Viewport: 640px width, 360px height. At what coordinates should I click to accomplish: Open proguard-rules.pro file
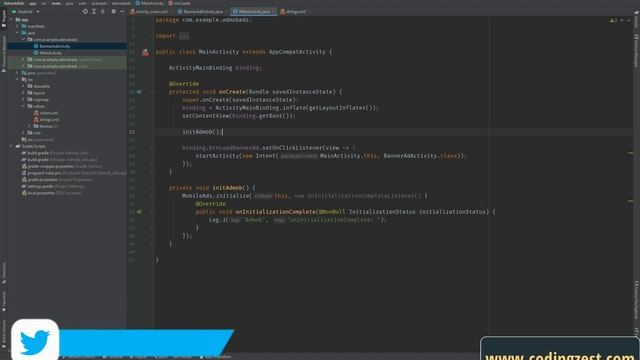pyautogui.click(x=74, y=173)
